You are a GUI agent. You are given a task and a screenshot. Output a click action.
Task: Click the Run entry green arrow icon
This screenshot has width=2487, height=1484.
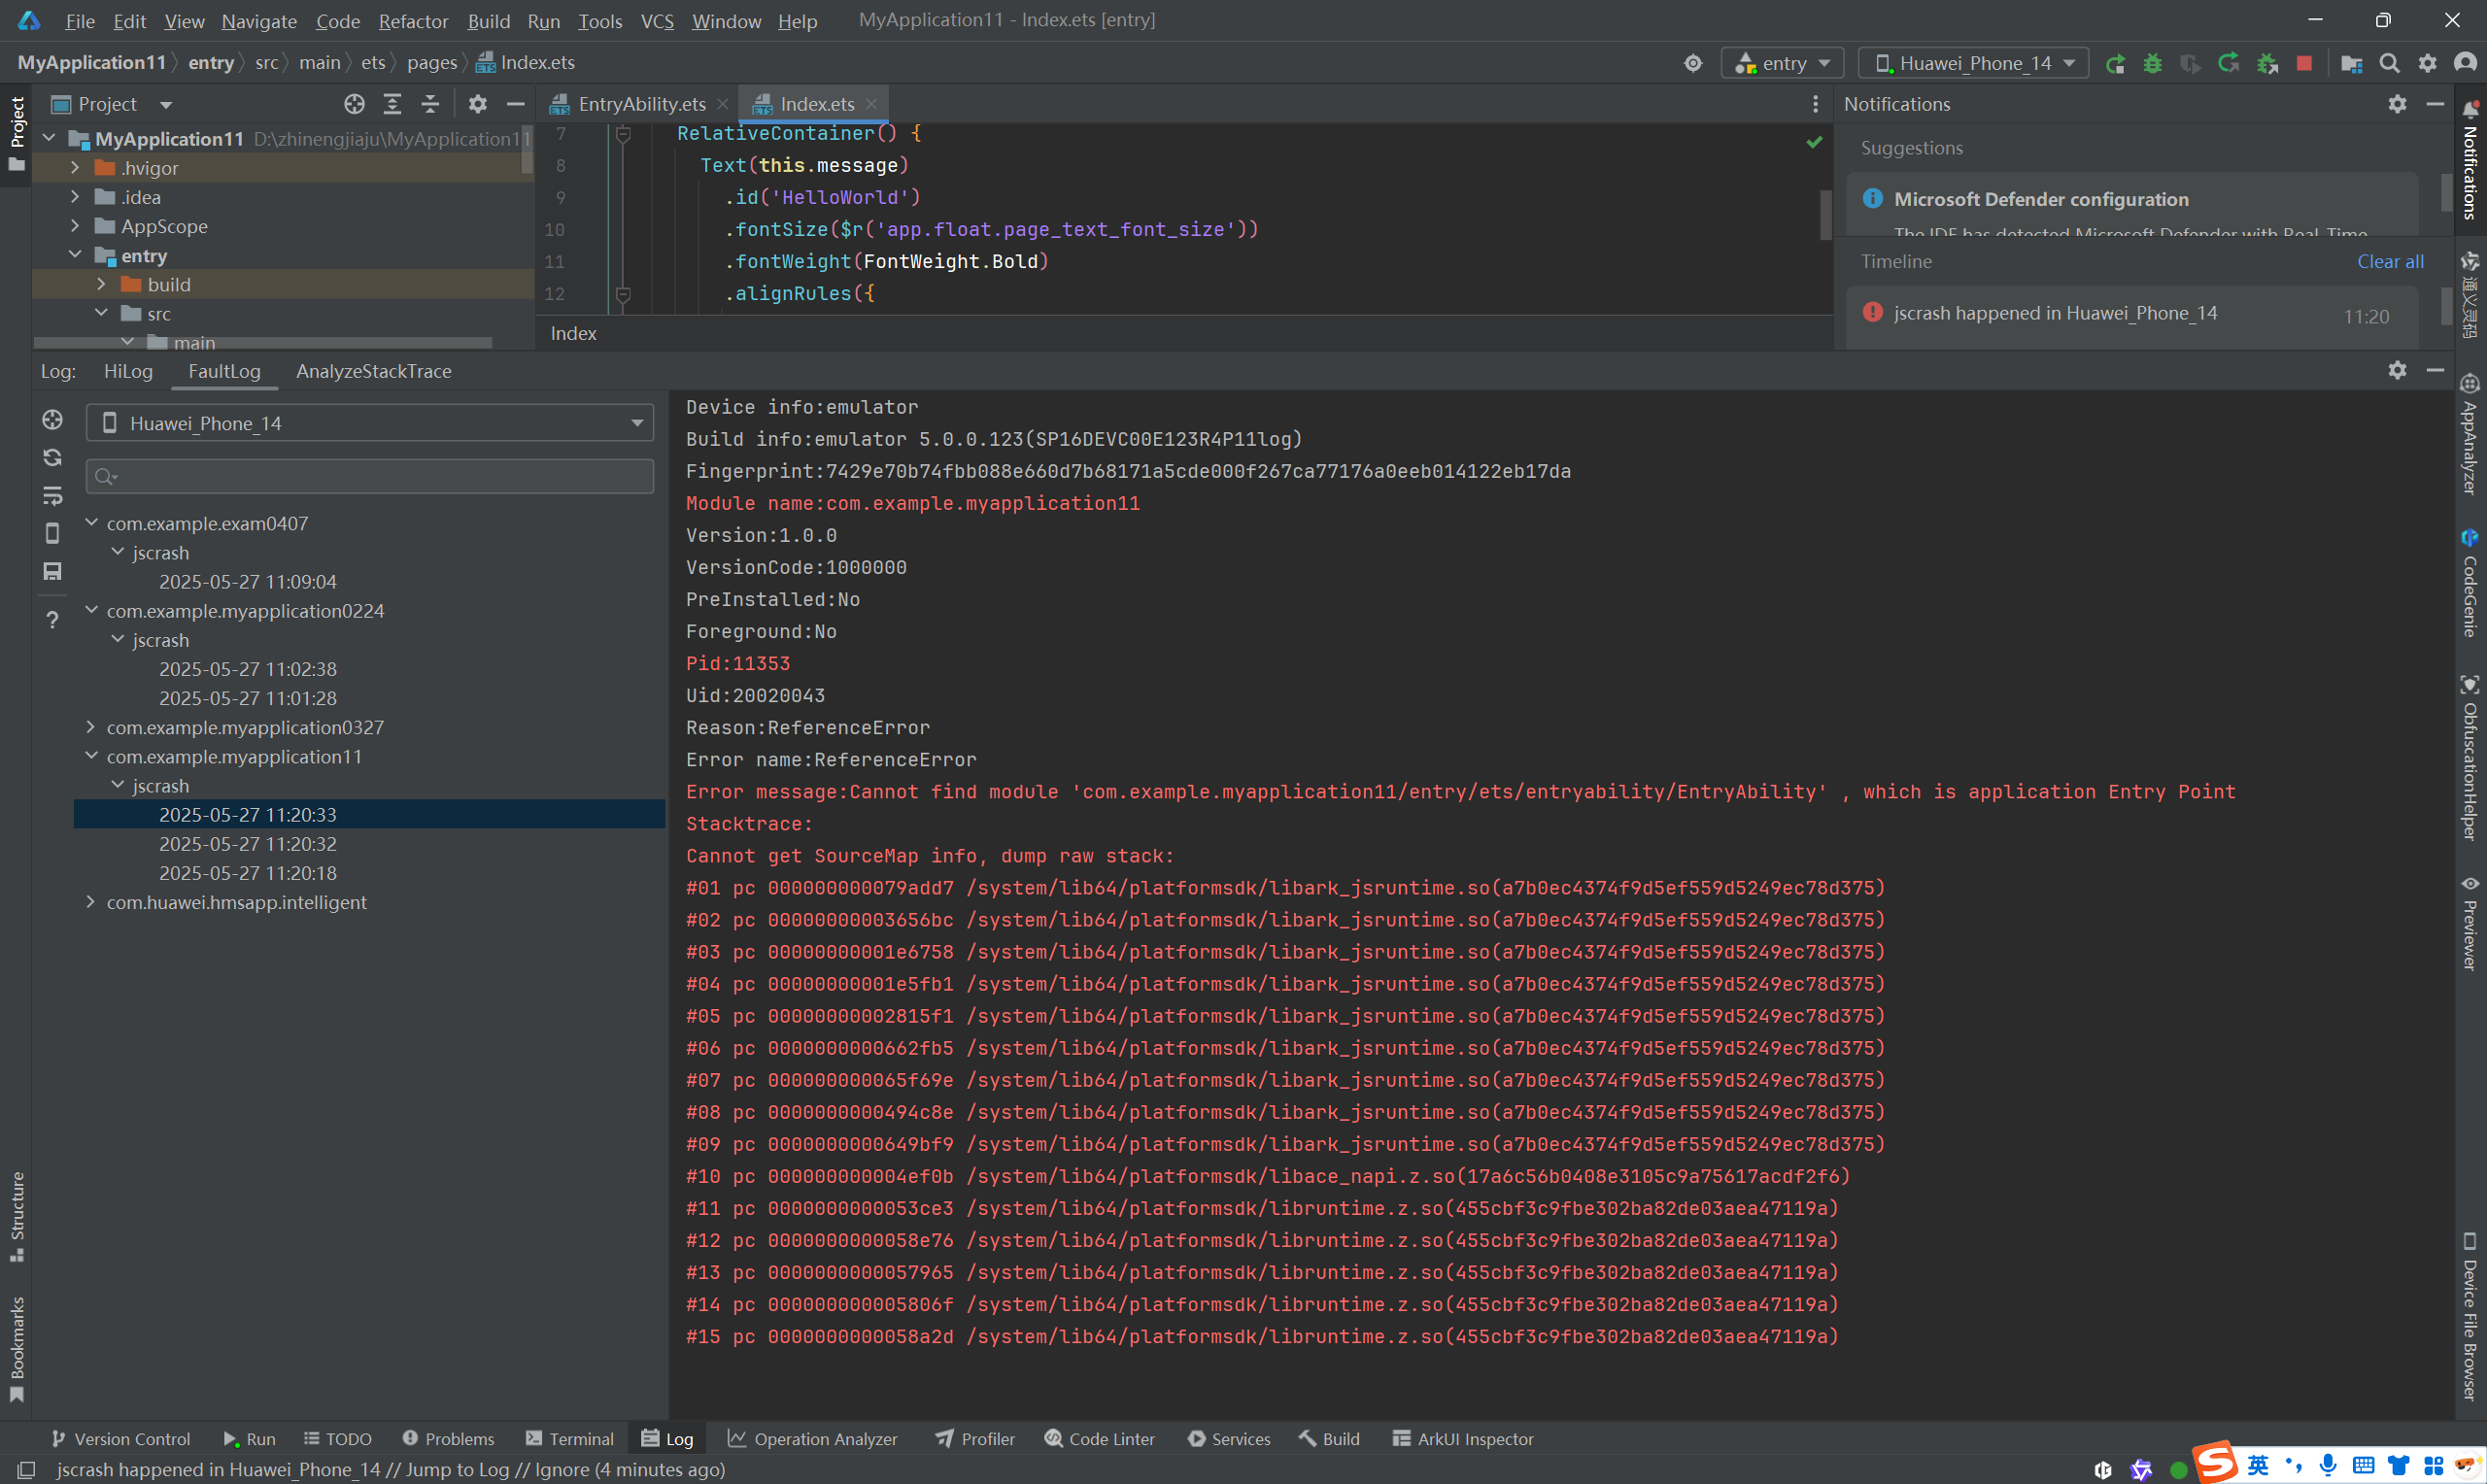click(2114, 63)
